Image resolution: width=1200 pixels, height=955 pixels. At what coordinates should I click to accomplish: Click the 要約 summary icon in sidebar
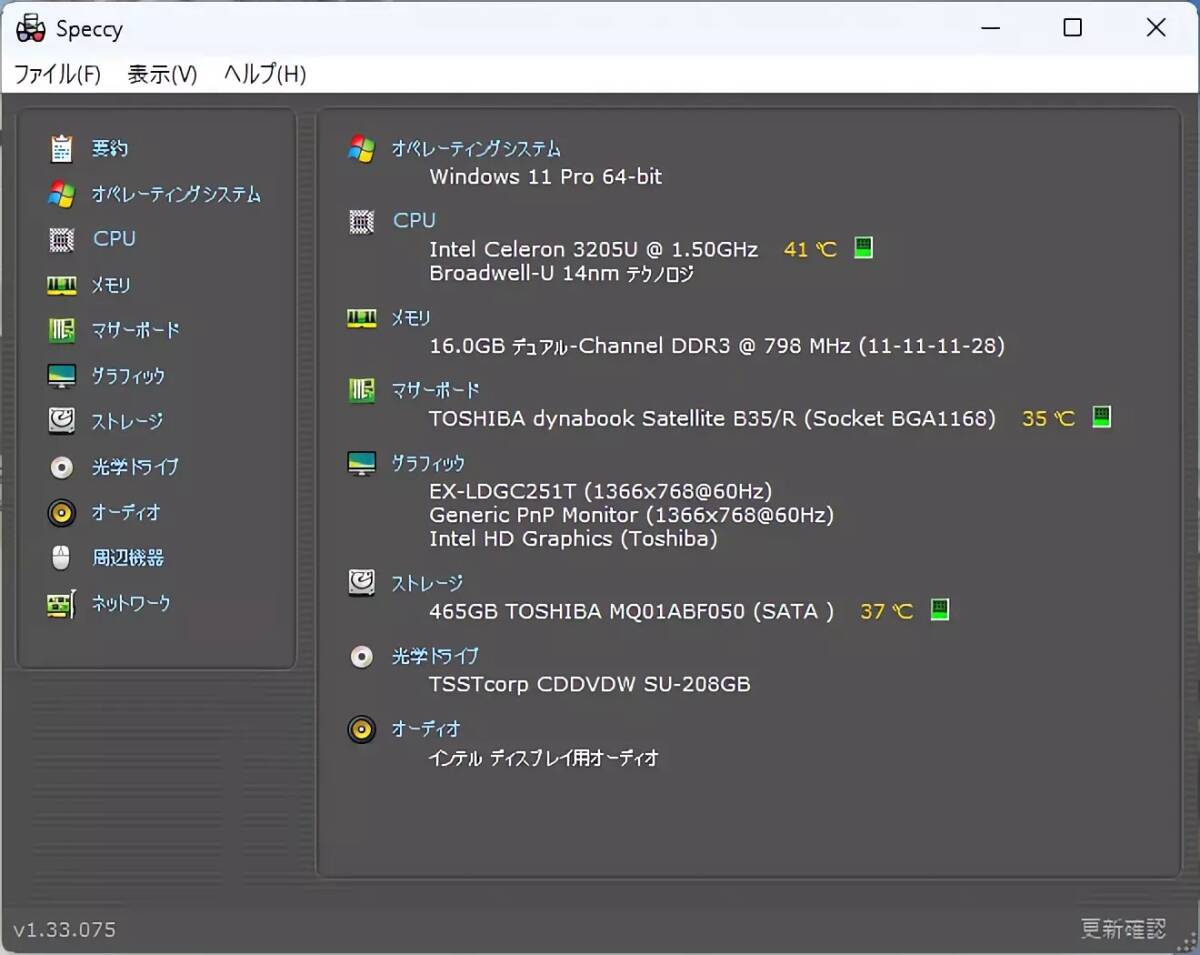click(62, 149)
